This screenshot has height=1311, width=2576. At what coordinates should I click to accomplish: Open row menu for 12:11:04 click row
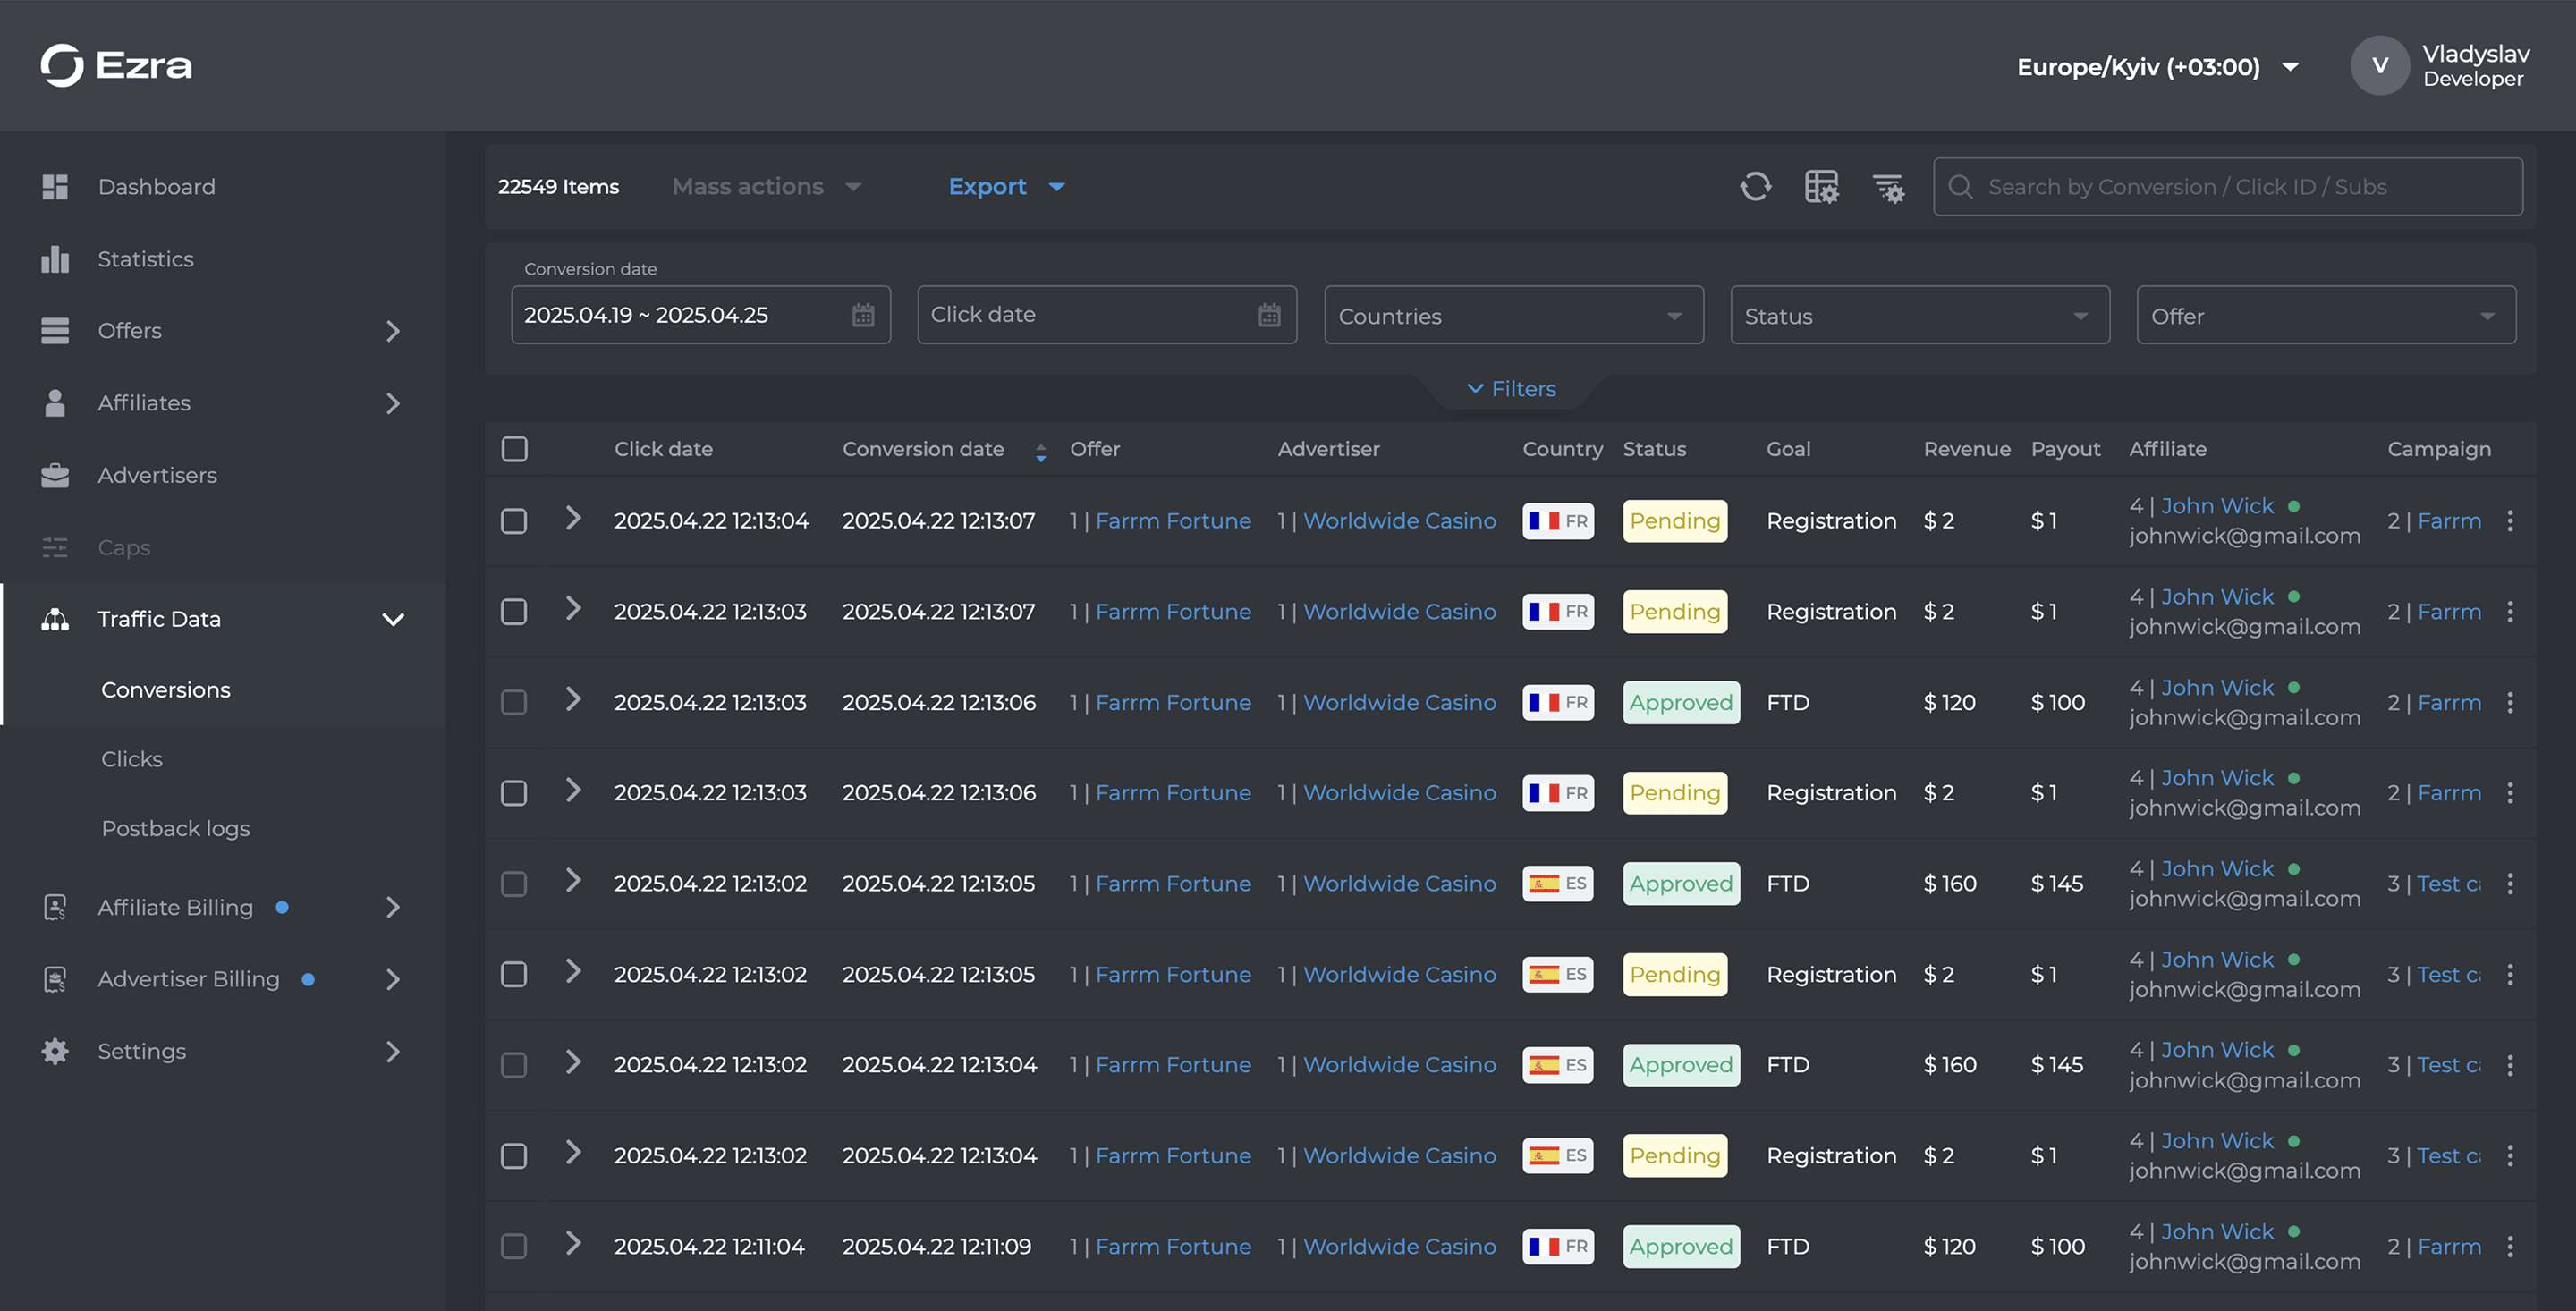tap(2510, 1247)
